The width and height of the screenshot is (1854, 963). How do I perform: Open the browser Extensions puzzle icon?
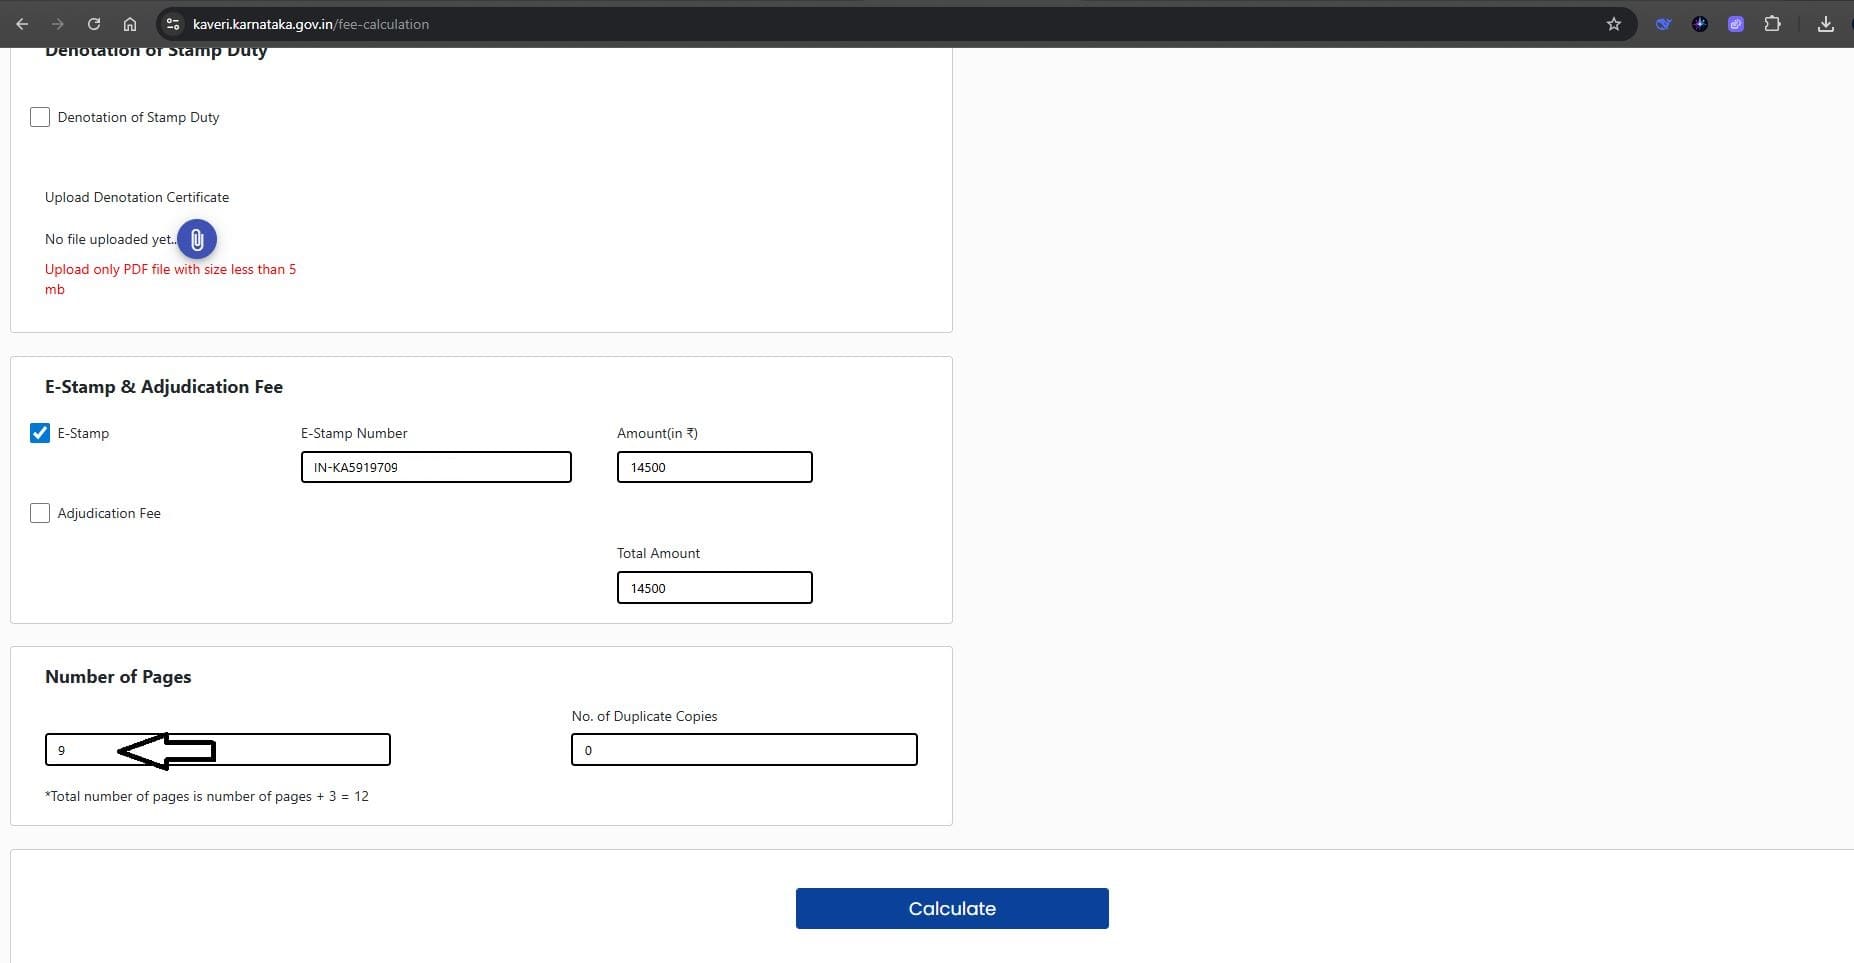(x=1772, y=24)
